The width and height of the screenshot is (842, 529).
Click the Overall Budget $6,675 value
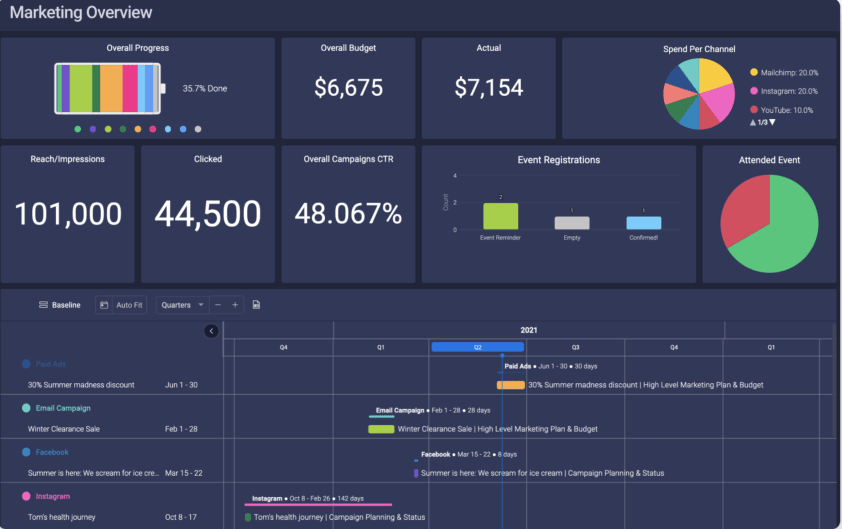pyautogui.click(x=349, y=88)
